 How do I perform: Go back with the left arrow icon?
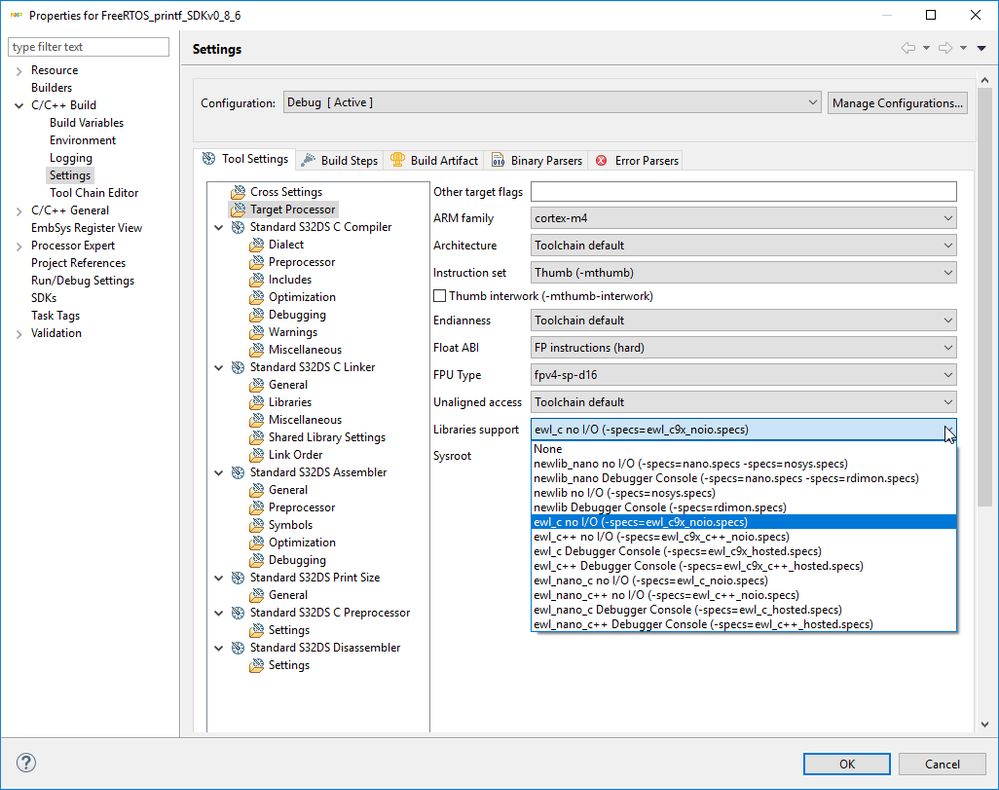pos(908,48)
